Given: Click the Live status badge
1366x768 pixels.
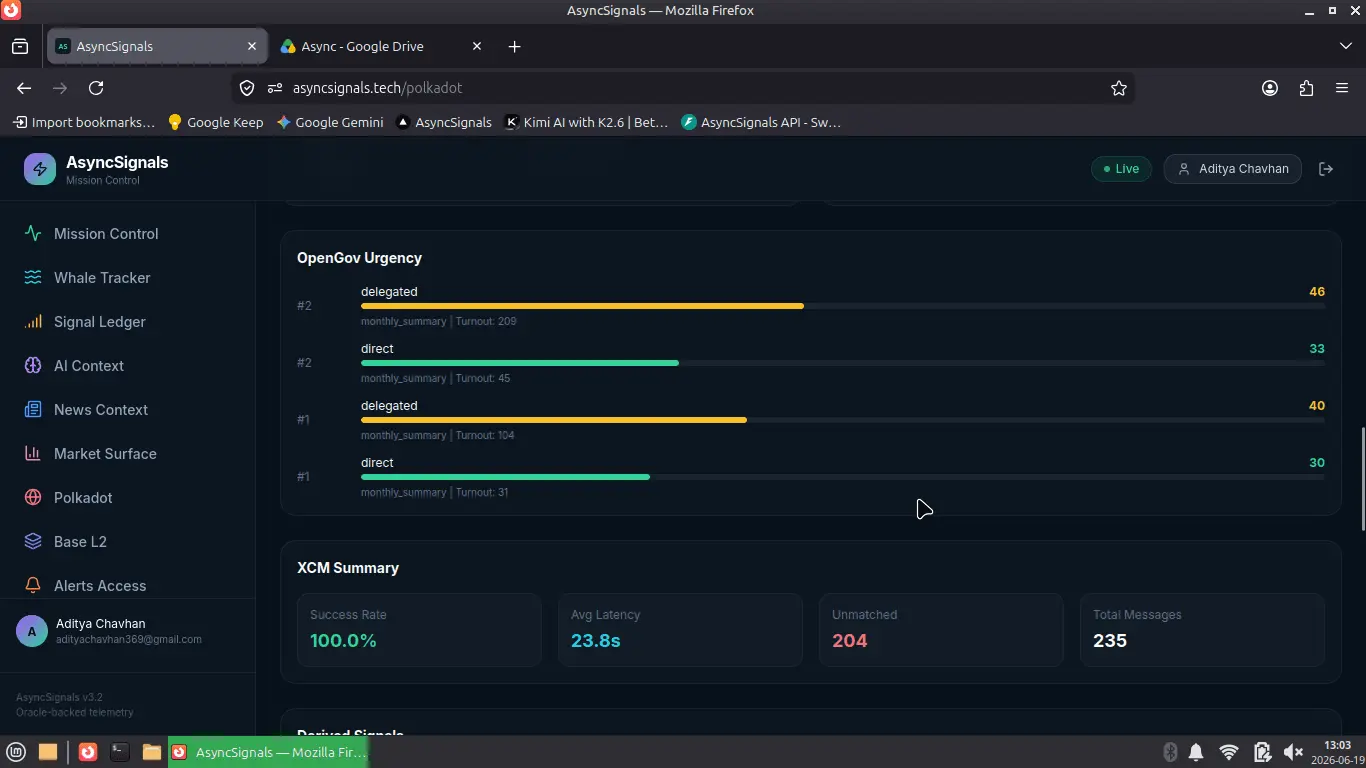Looking at the screenshot, I should (1121, 169).
